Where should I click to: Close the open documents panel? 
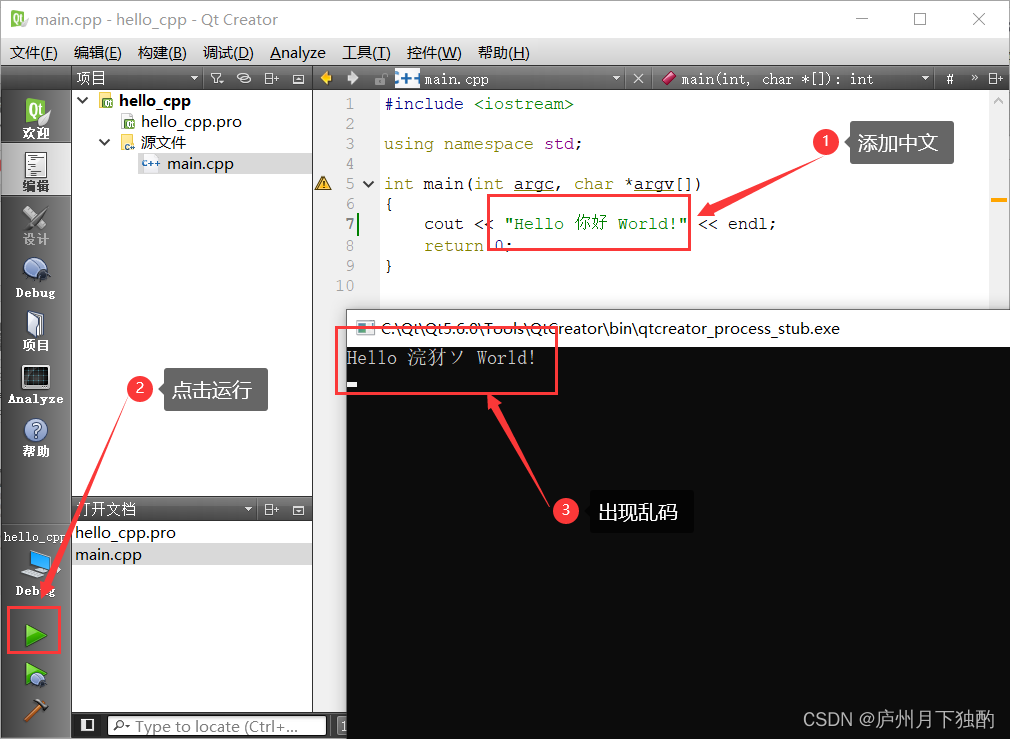[x=298, y=510]
